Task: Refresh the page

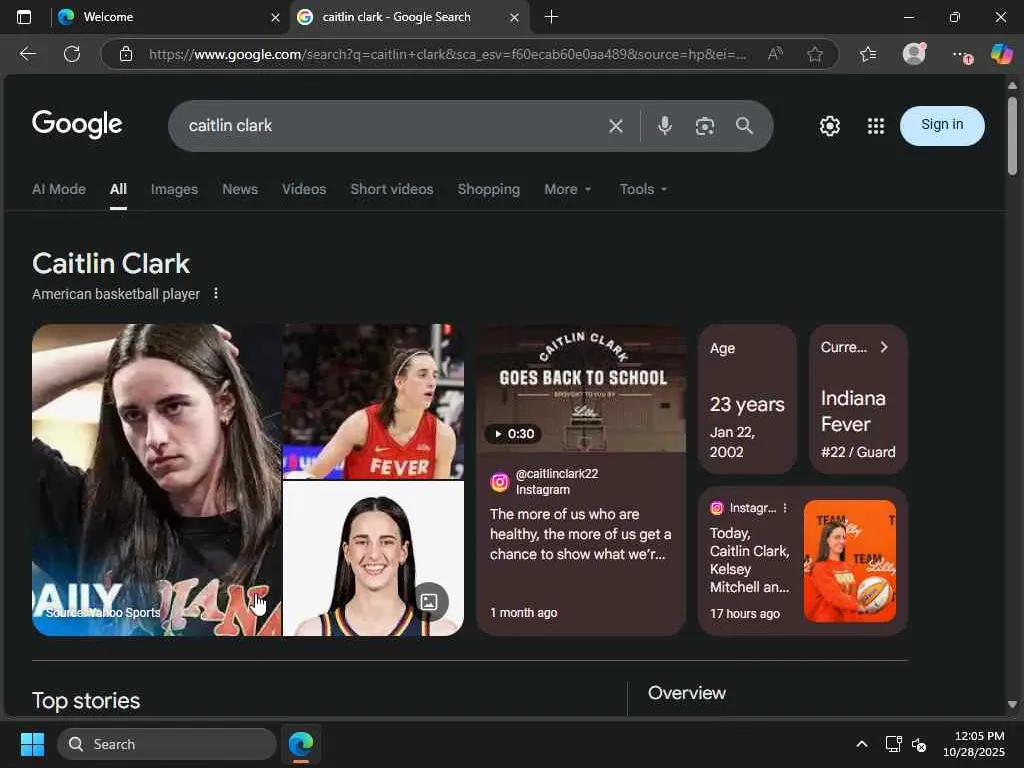Action: [72, 54]
